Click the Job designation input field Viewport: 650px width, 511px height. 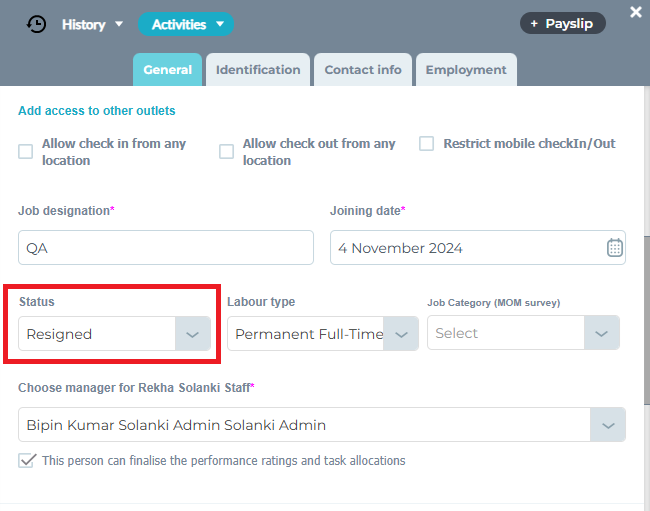click(165, 248)
